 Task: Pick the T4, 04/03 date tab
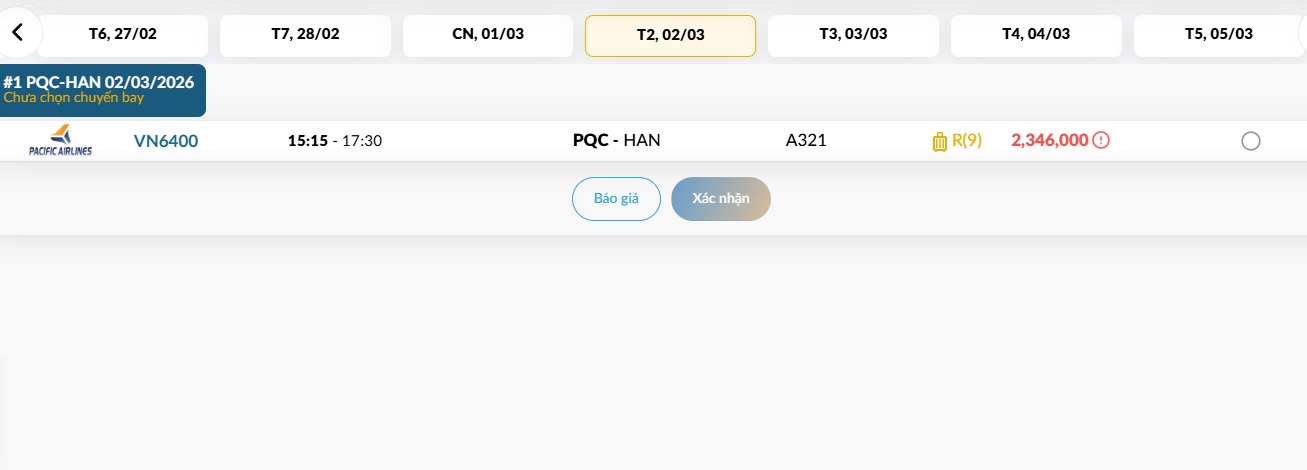coord(1036,34)
